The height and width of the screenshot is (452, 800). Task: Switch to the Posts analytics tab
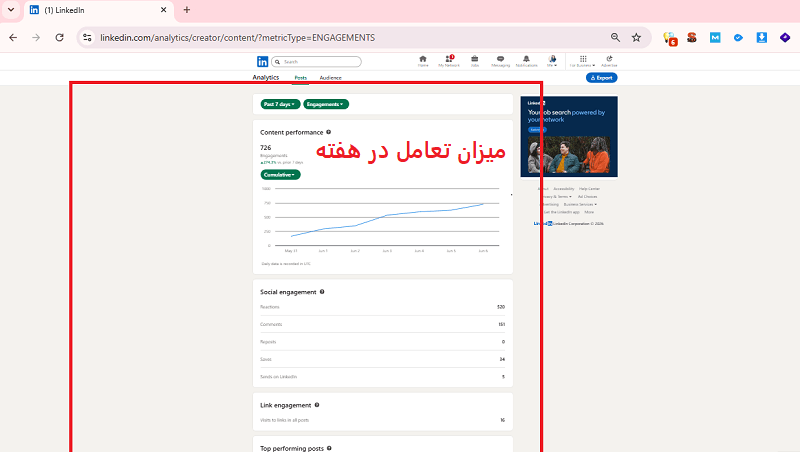[301, 78]
